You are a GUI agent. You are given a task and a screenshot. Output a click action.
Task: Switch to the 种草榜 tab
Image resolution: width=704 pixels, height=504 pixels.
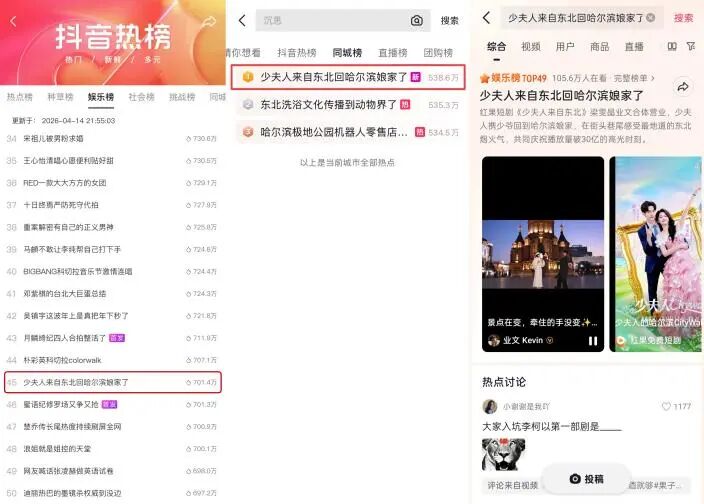click(x=60, y=96)
